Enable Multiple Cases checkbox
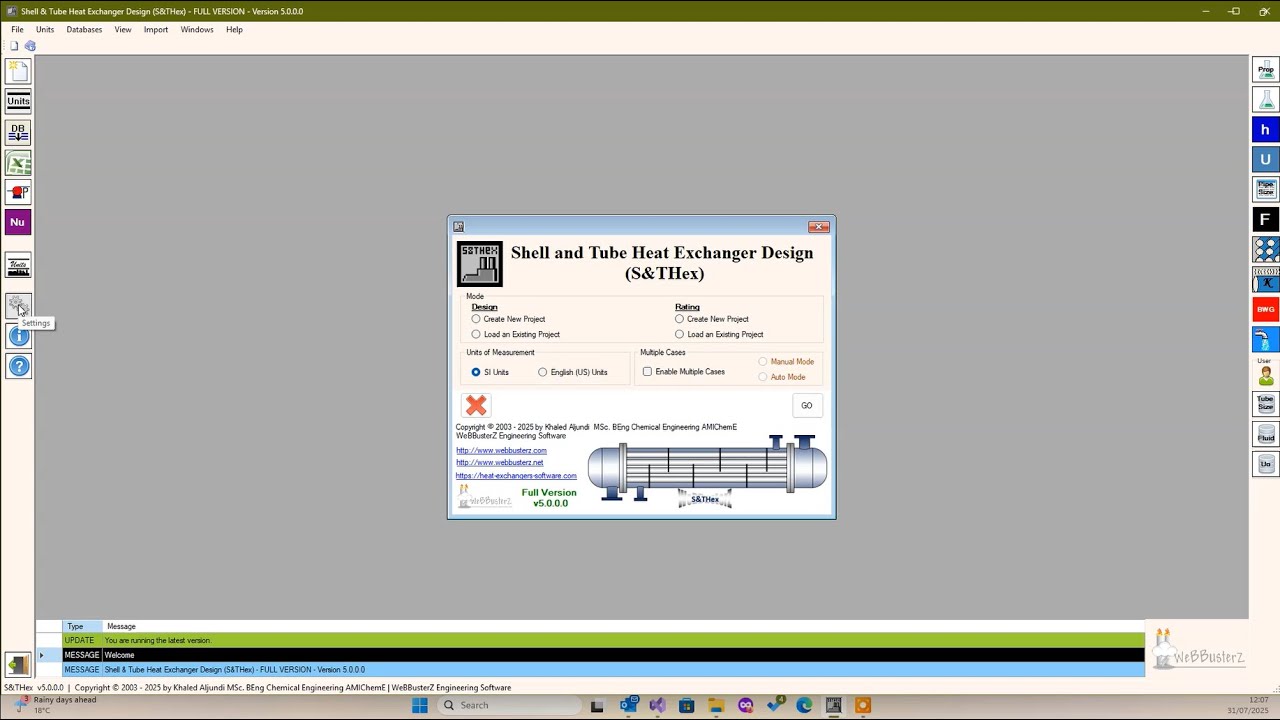This screenshot has height=720, width=1280. (648, 372)
